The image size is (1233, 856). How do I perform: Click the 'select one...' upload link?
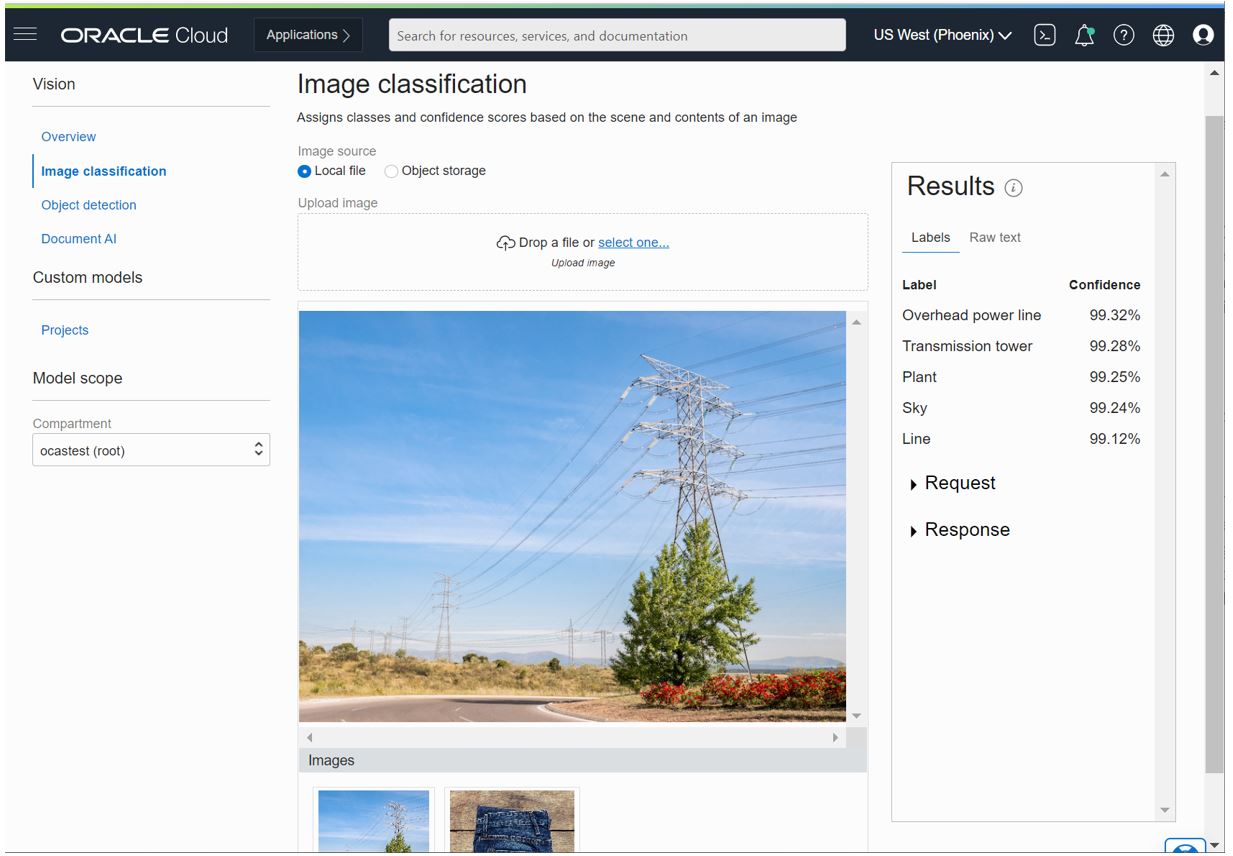(x=634, y=242)
